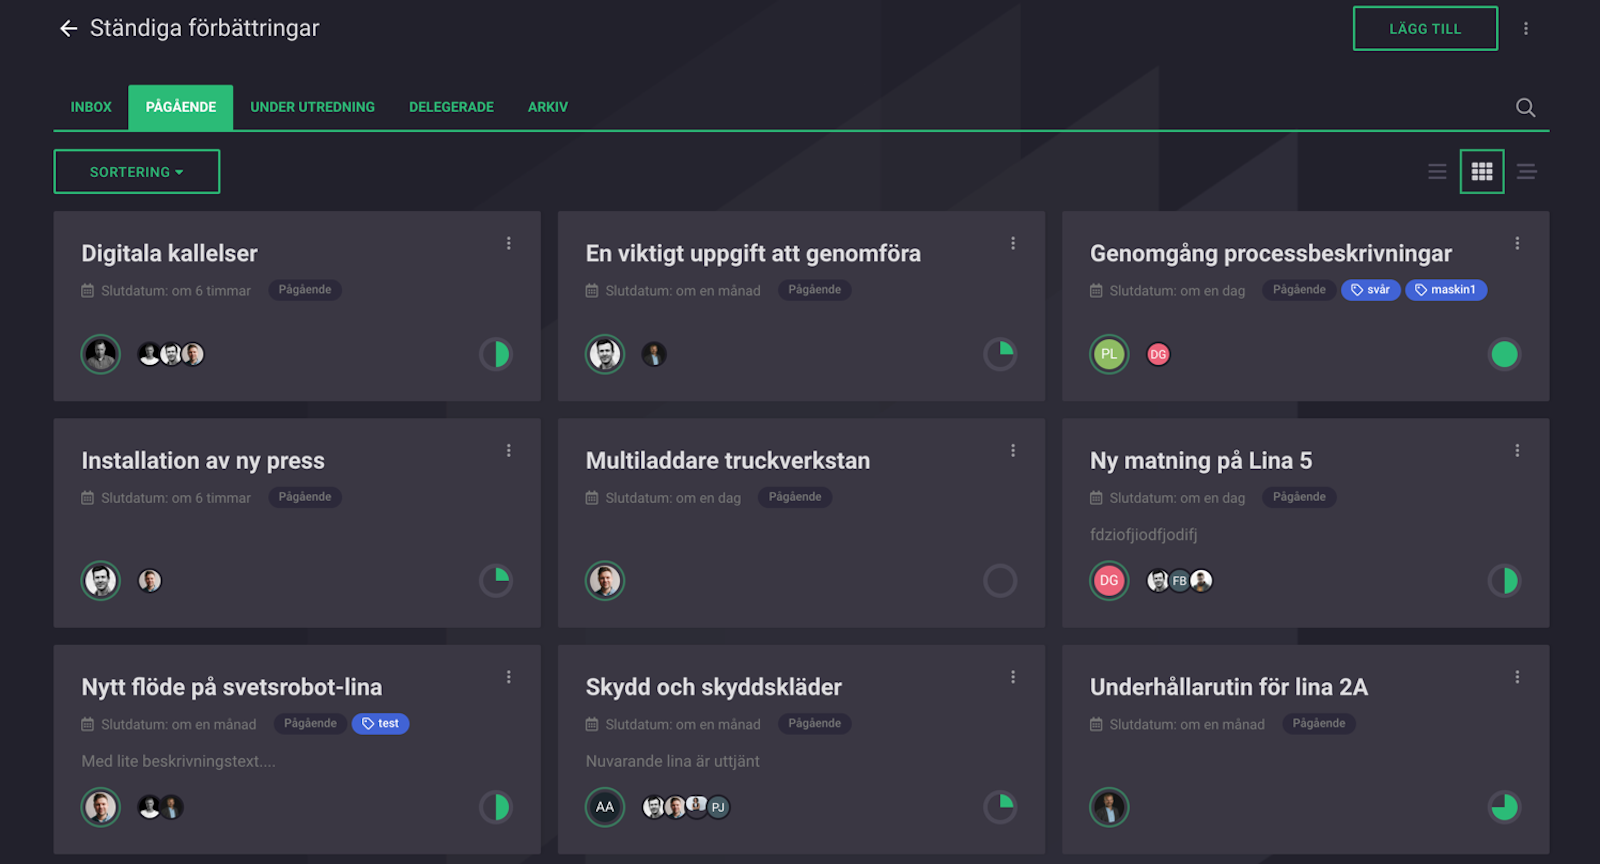Switch to the compact list view icon
The image size is (1600, 864).
(1437, 172)
